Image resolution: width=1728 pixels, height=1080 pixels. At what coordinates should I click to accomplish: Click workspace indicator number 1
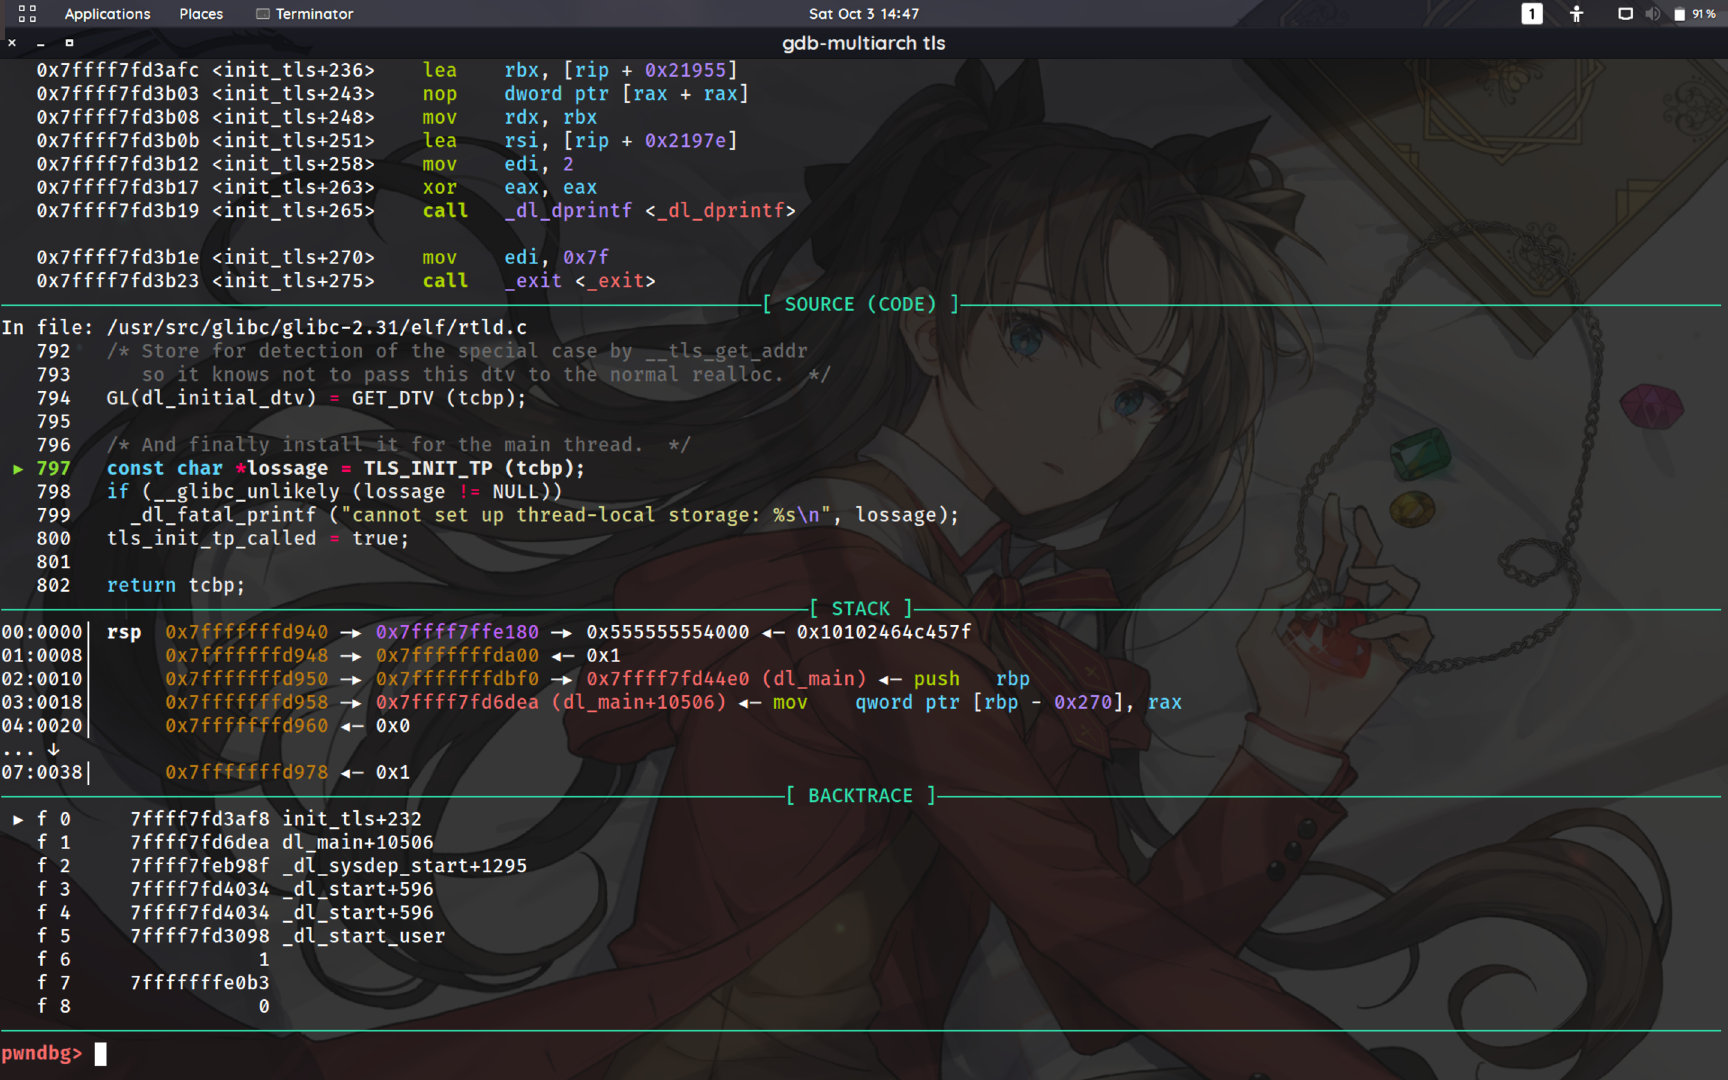pyautogui.click(x=1532, y=14)
